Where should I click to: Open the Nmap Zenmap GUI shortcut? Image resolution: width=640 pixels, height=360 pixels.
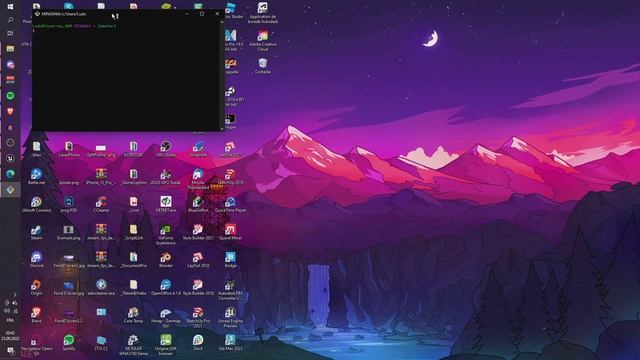coord(165,318)
